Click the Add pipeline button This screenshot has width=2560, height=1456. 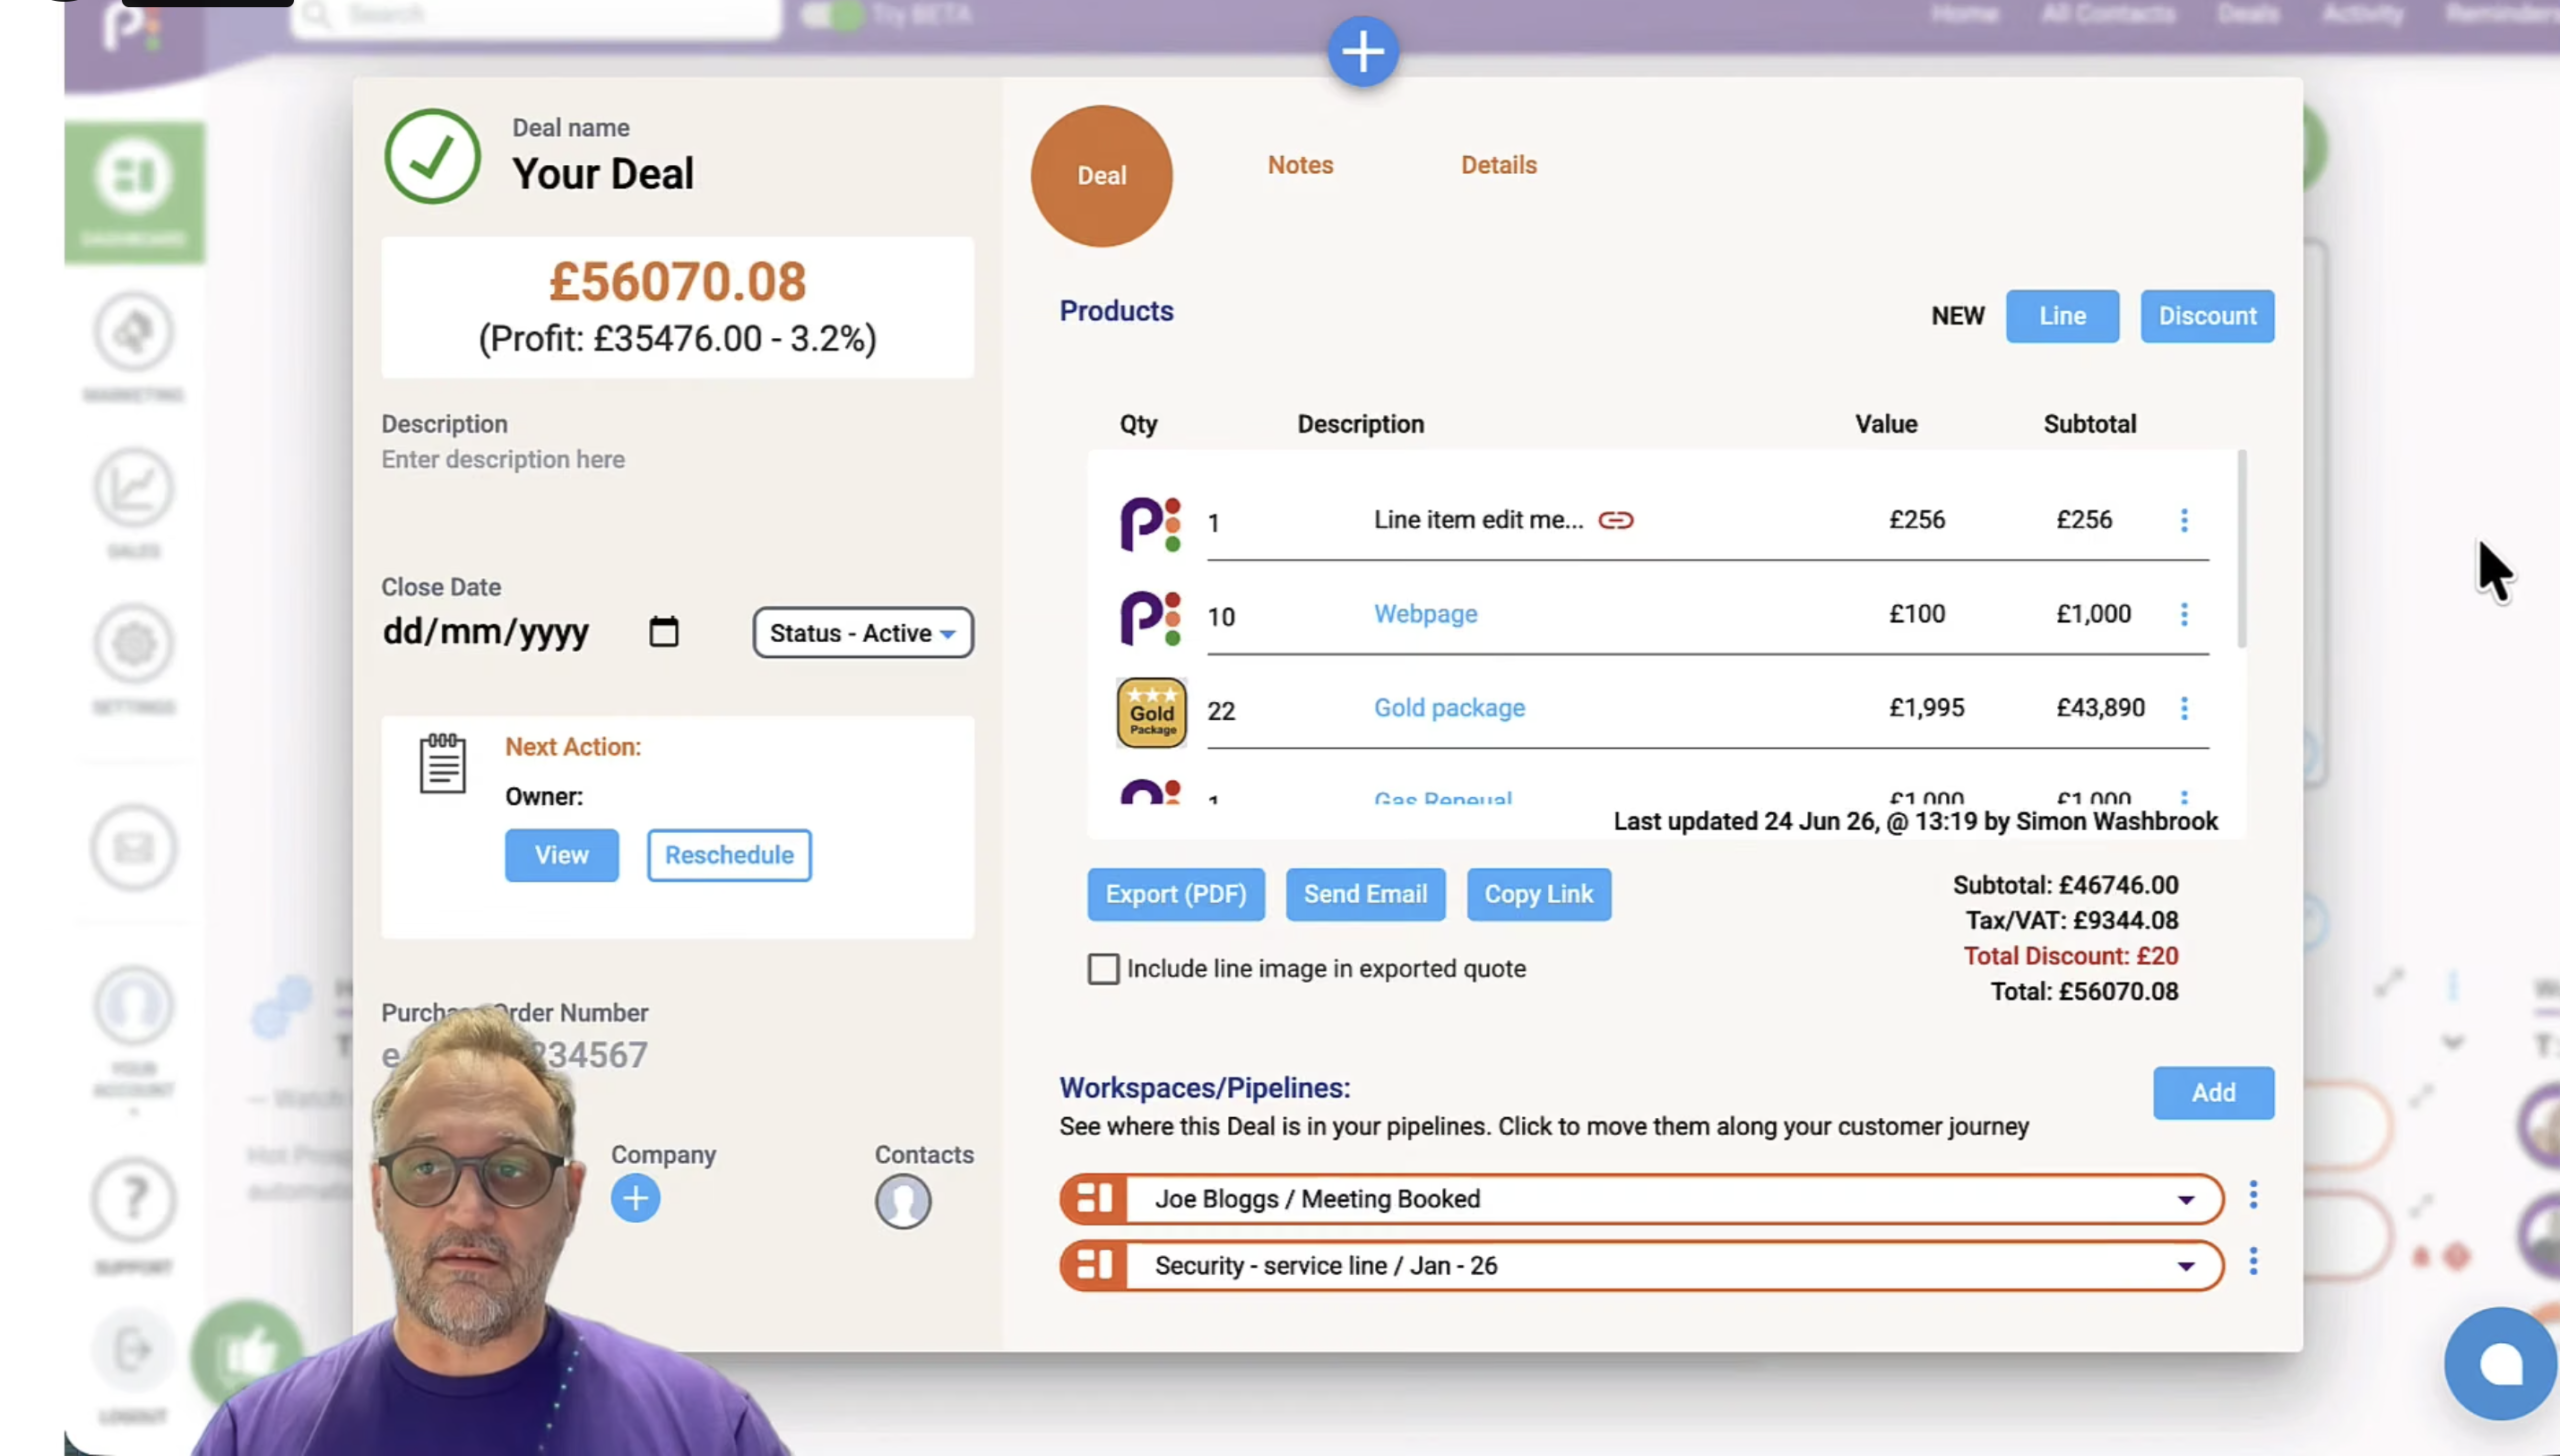point(2213,1093)
